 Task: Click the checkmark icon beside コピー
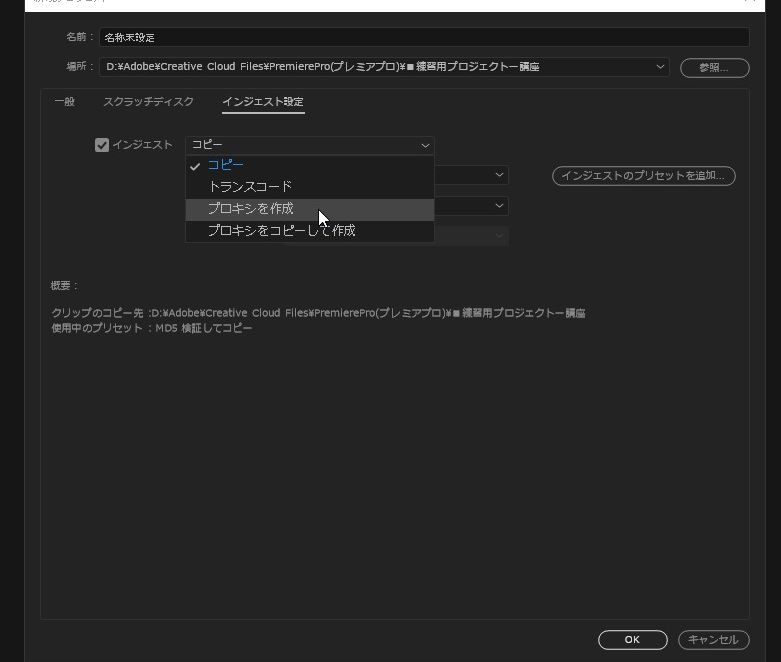196,166
